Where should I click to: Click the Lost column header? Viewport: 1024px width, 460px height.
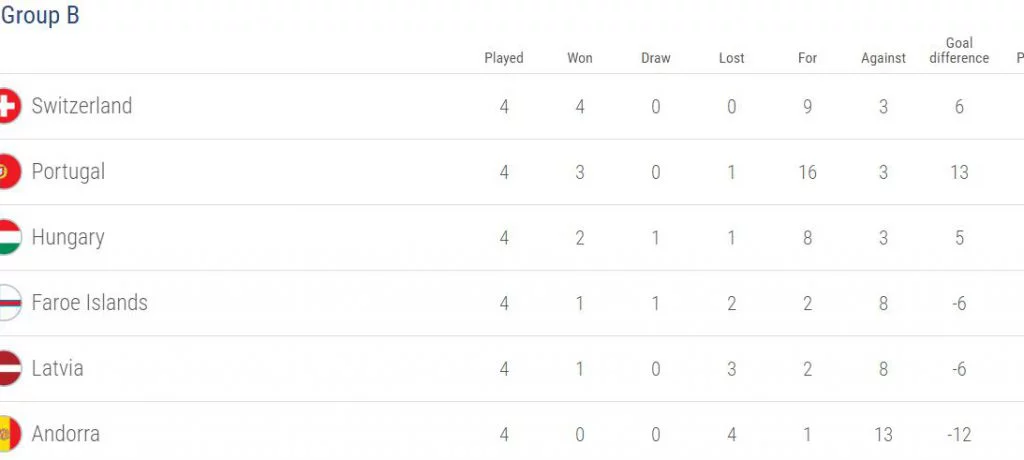pyautogui.click(x=732, y=58)
